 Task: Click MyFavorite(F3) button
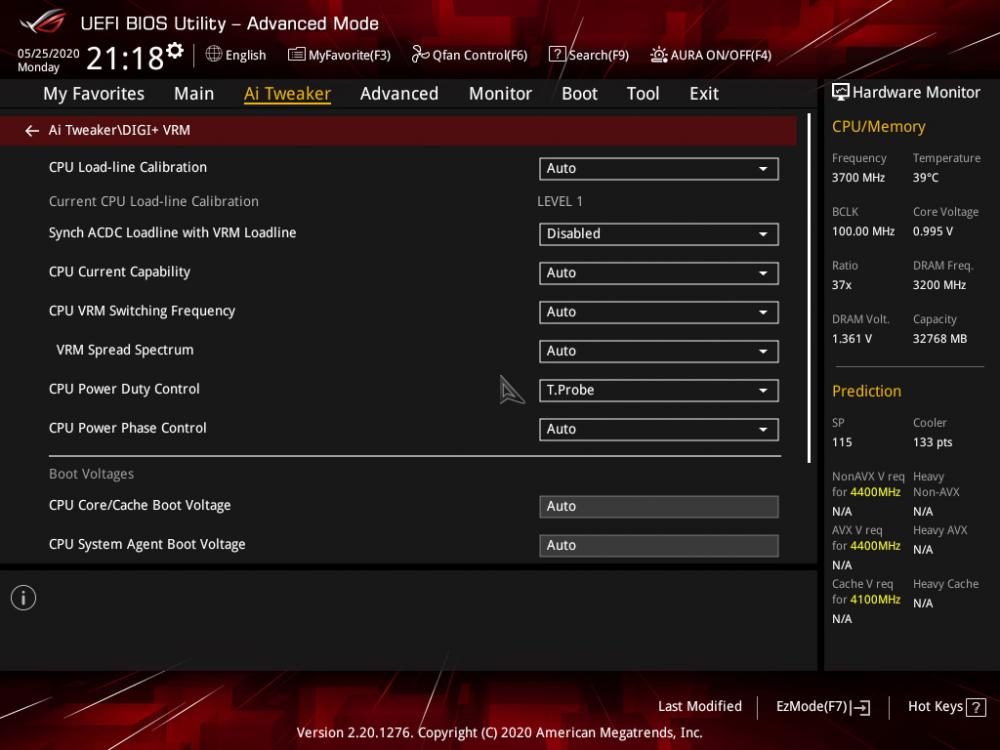click(x=339, y=55)
